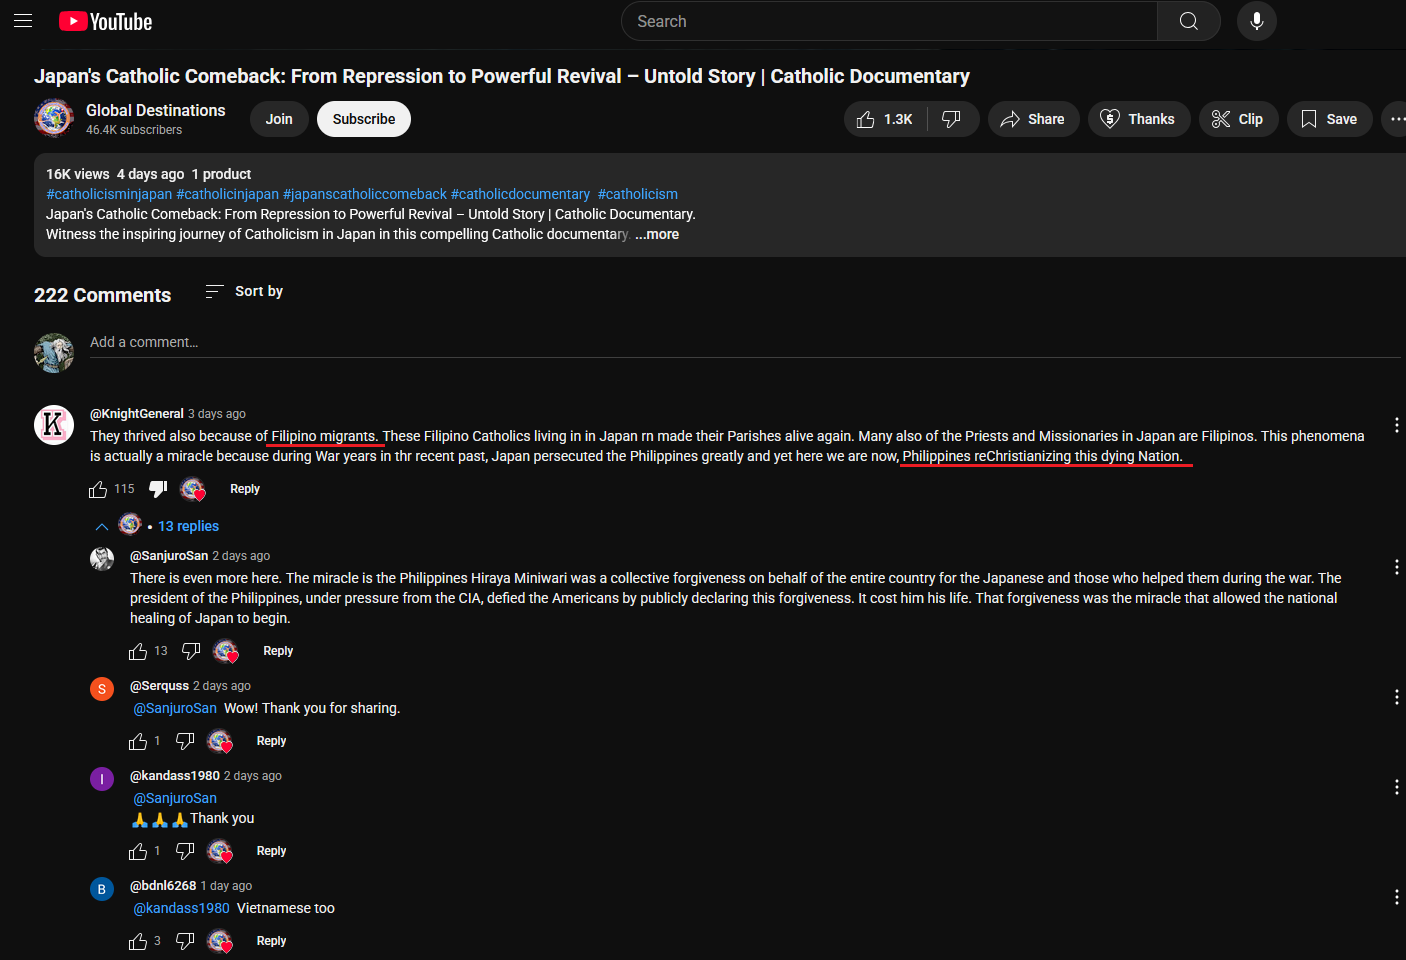Dislike @SanjuroSan's reply
This screenshot has width=1406, height=960.
[x=191, y=651]
